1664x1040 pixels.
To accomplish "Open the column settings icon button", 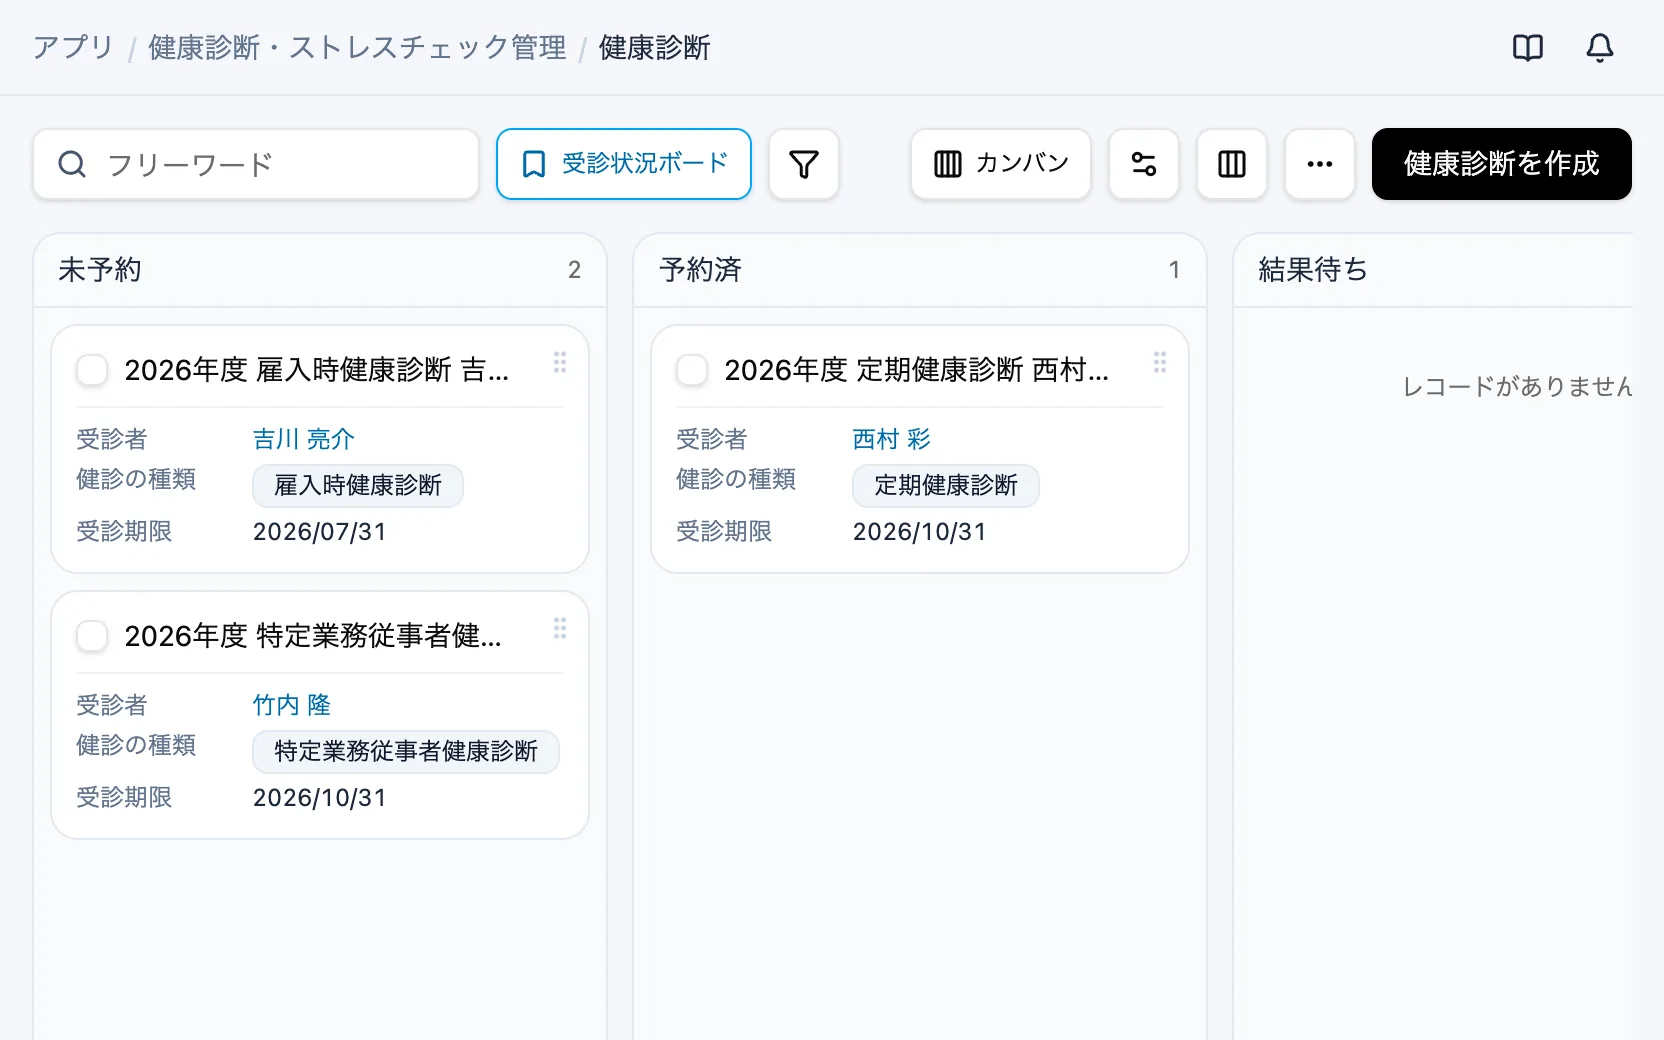I will point(1232,164).
